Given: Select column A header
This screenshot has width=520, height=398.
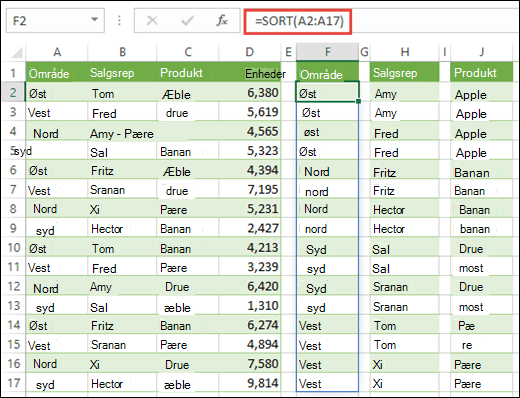Looking at the screenshot, I should [57, 52].
